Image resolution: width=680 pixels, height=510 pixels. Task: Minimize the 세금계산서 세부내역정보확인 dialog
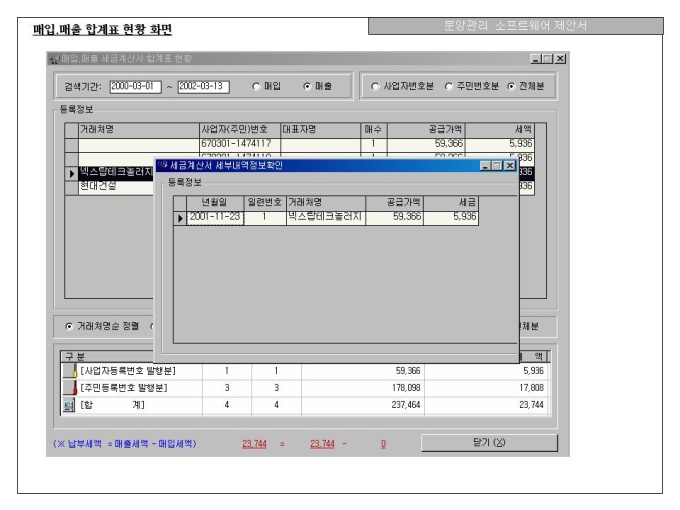pyautogui.click(x=486, y=166)
